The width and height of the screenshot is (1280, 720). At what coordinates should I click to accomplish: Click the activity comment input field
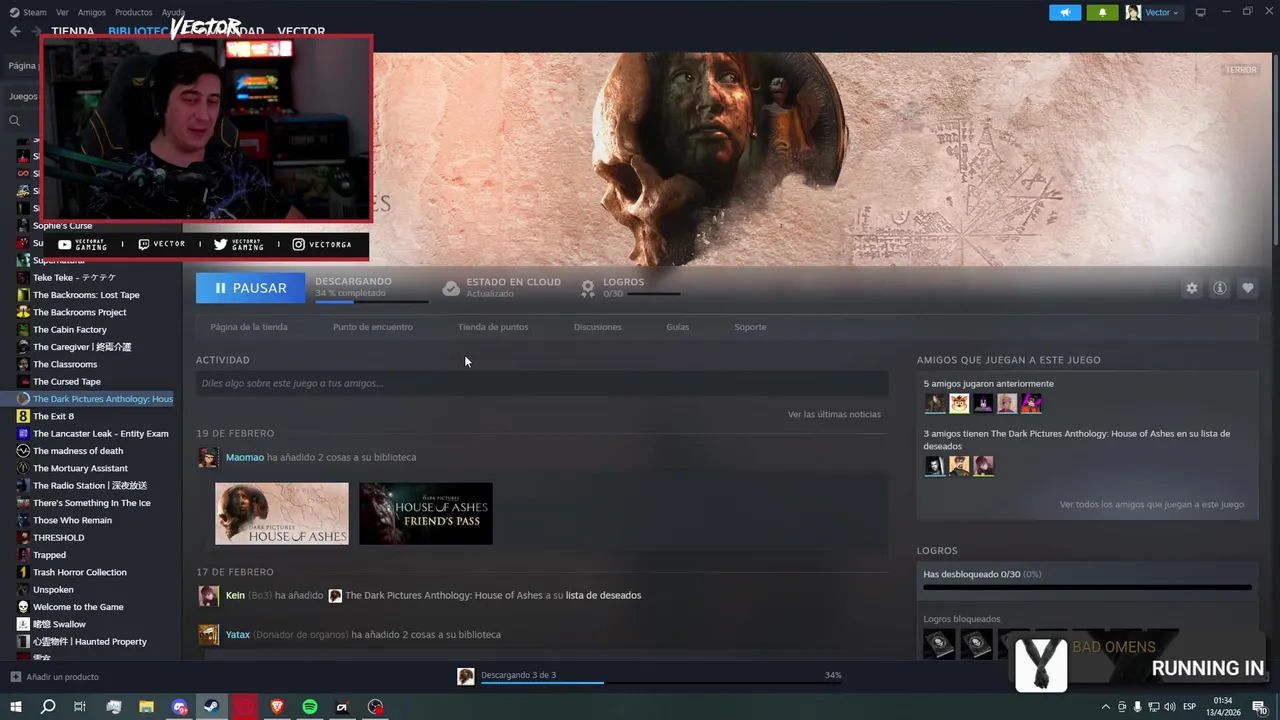542,383
